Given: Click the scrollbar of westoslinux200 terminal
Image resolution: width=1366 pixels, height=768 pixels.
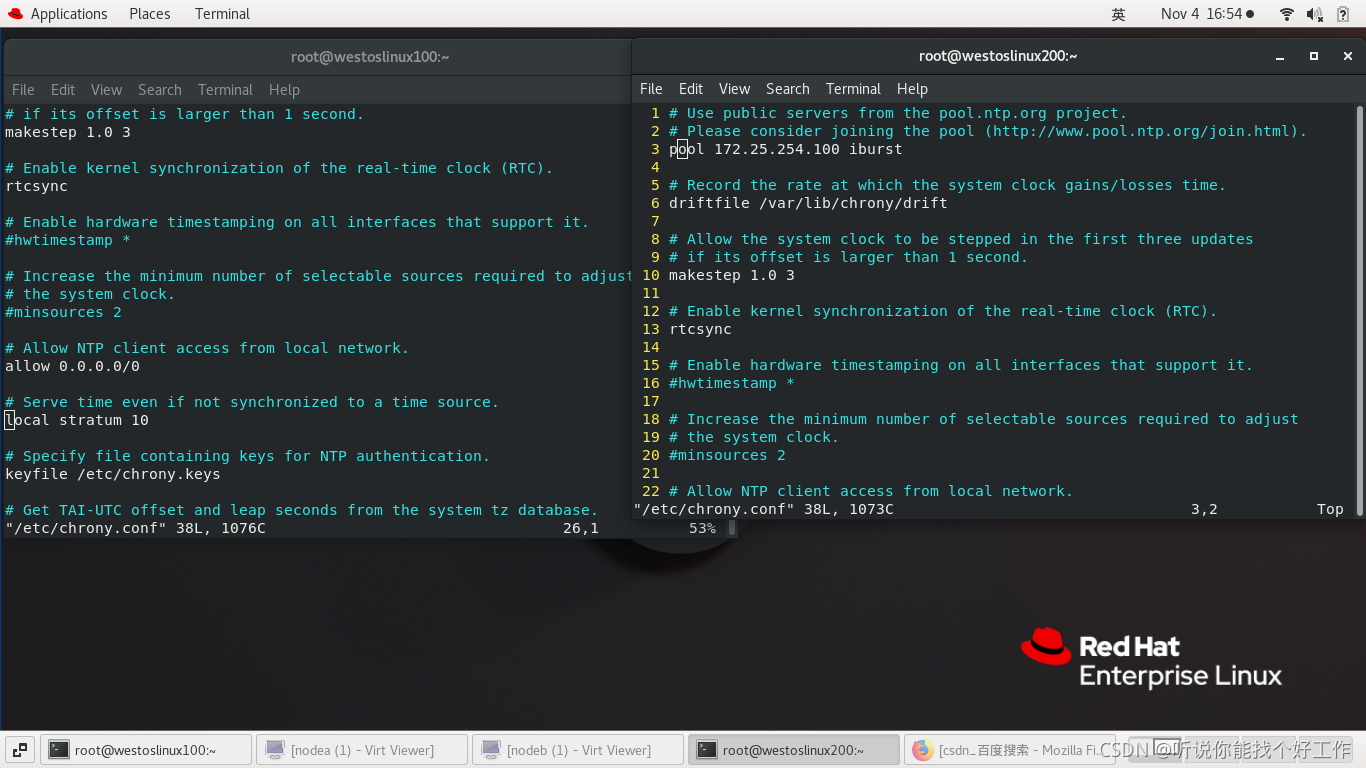Looking at the screenshot, I should pos(1359,311).
